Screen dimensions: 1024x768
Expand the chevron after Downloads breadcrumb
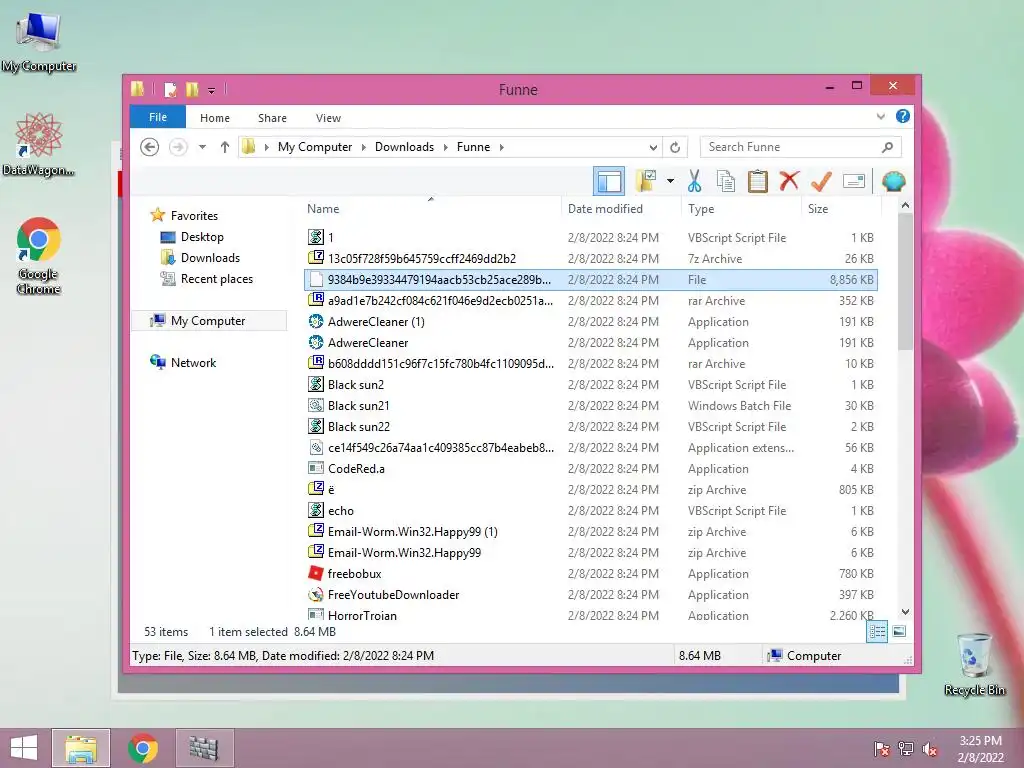pos(445,147)
